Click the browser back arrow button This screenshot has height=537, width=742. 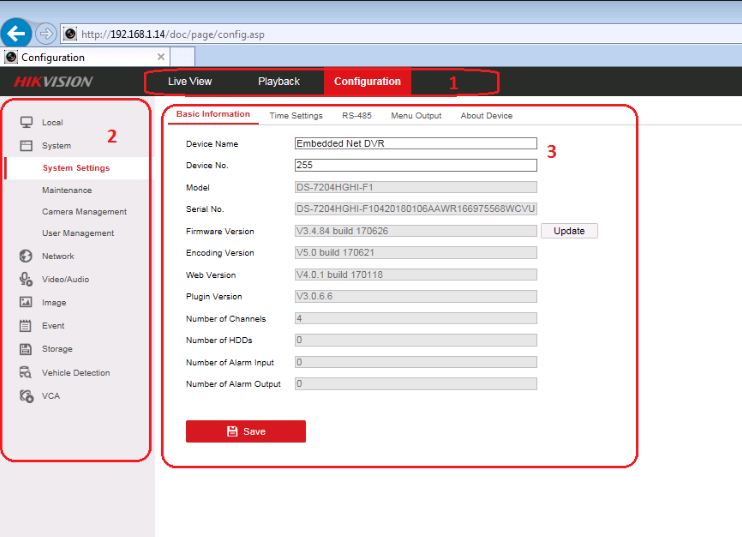[x=16, y=34]
